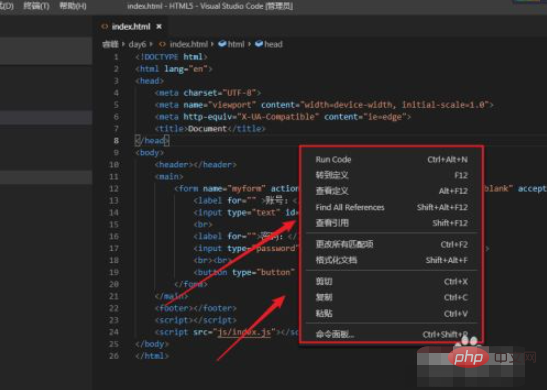
Task: Select 查看引用 (Shift+F12) in the context menu
Action: pyautogui.click(x=391, y=223)
